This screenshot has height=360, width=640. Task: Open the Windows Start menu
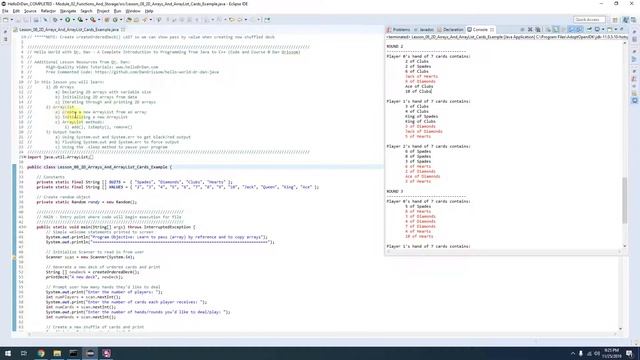(x=8, y=353)
